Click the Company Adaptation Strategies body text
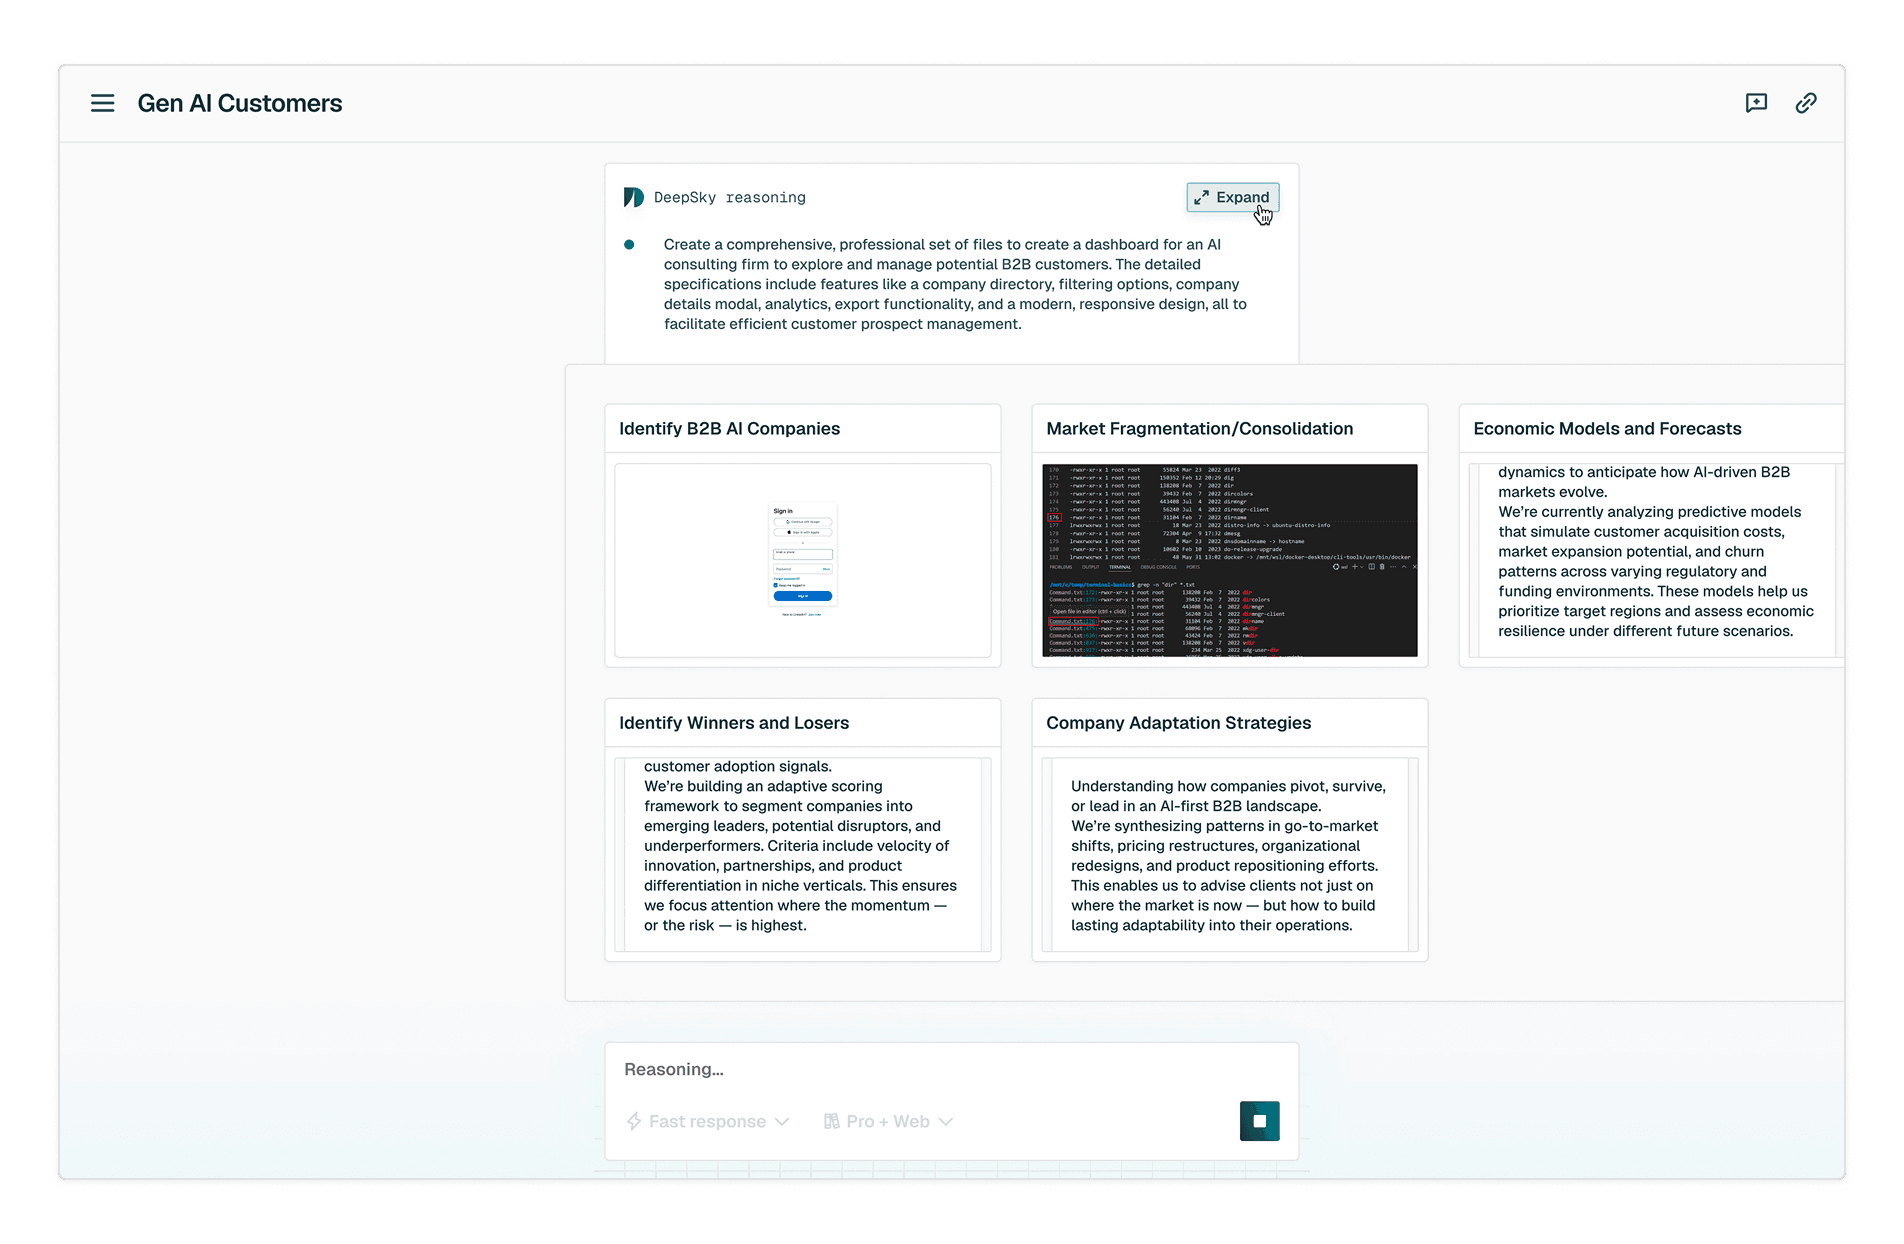 coord(1228,856)
